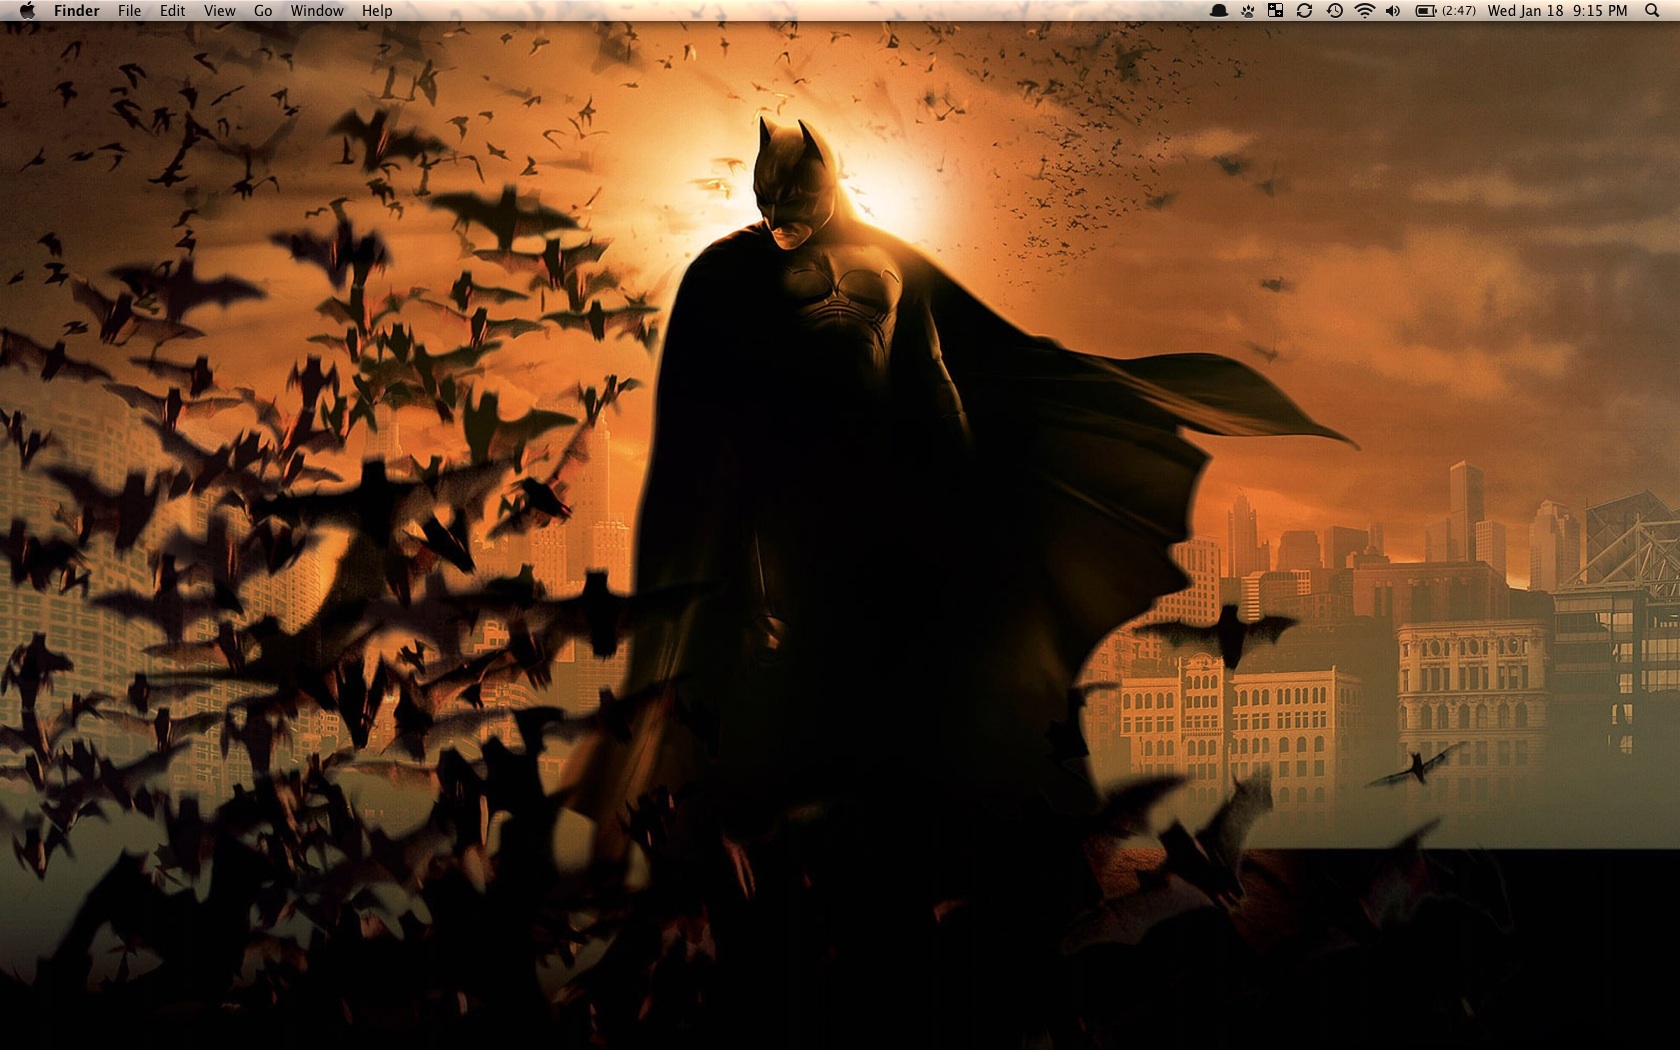Image resolution: width=1680 pixels, height=1050 pixels.
Task: Open Spotlight search magnifier
Action: (1652, 10)
